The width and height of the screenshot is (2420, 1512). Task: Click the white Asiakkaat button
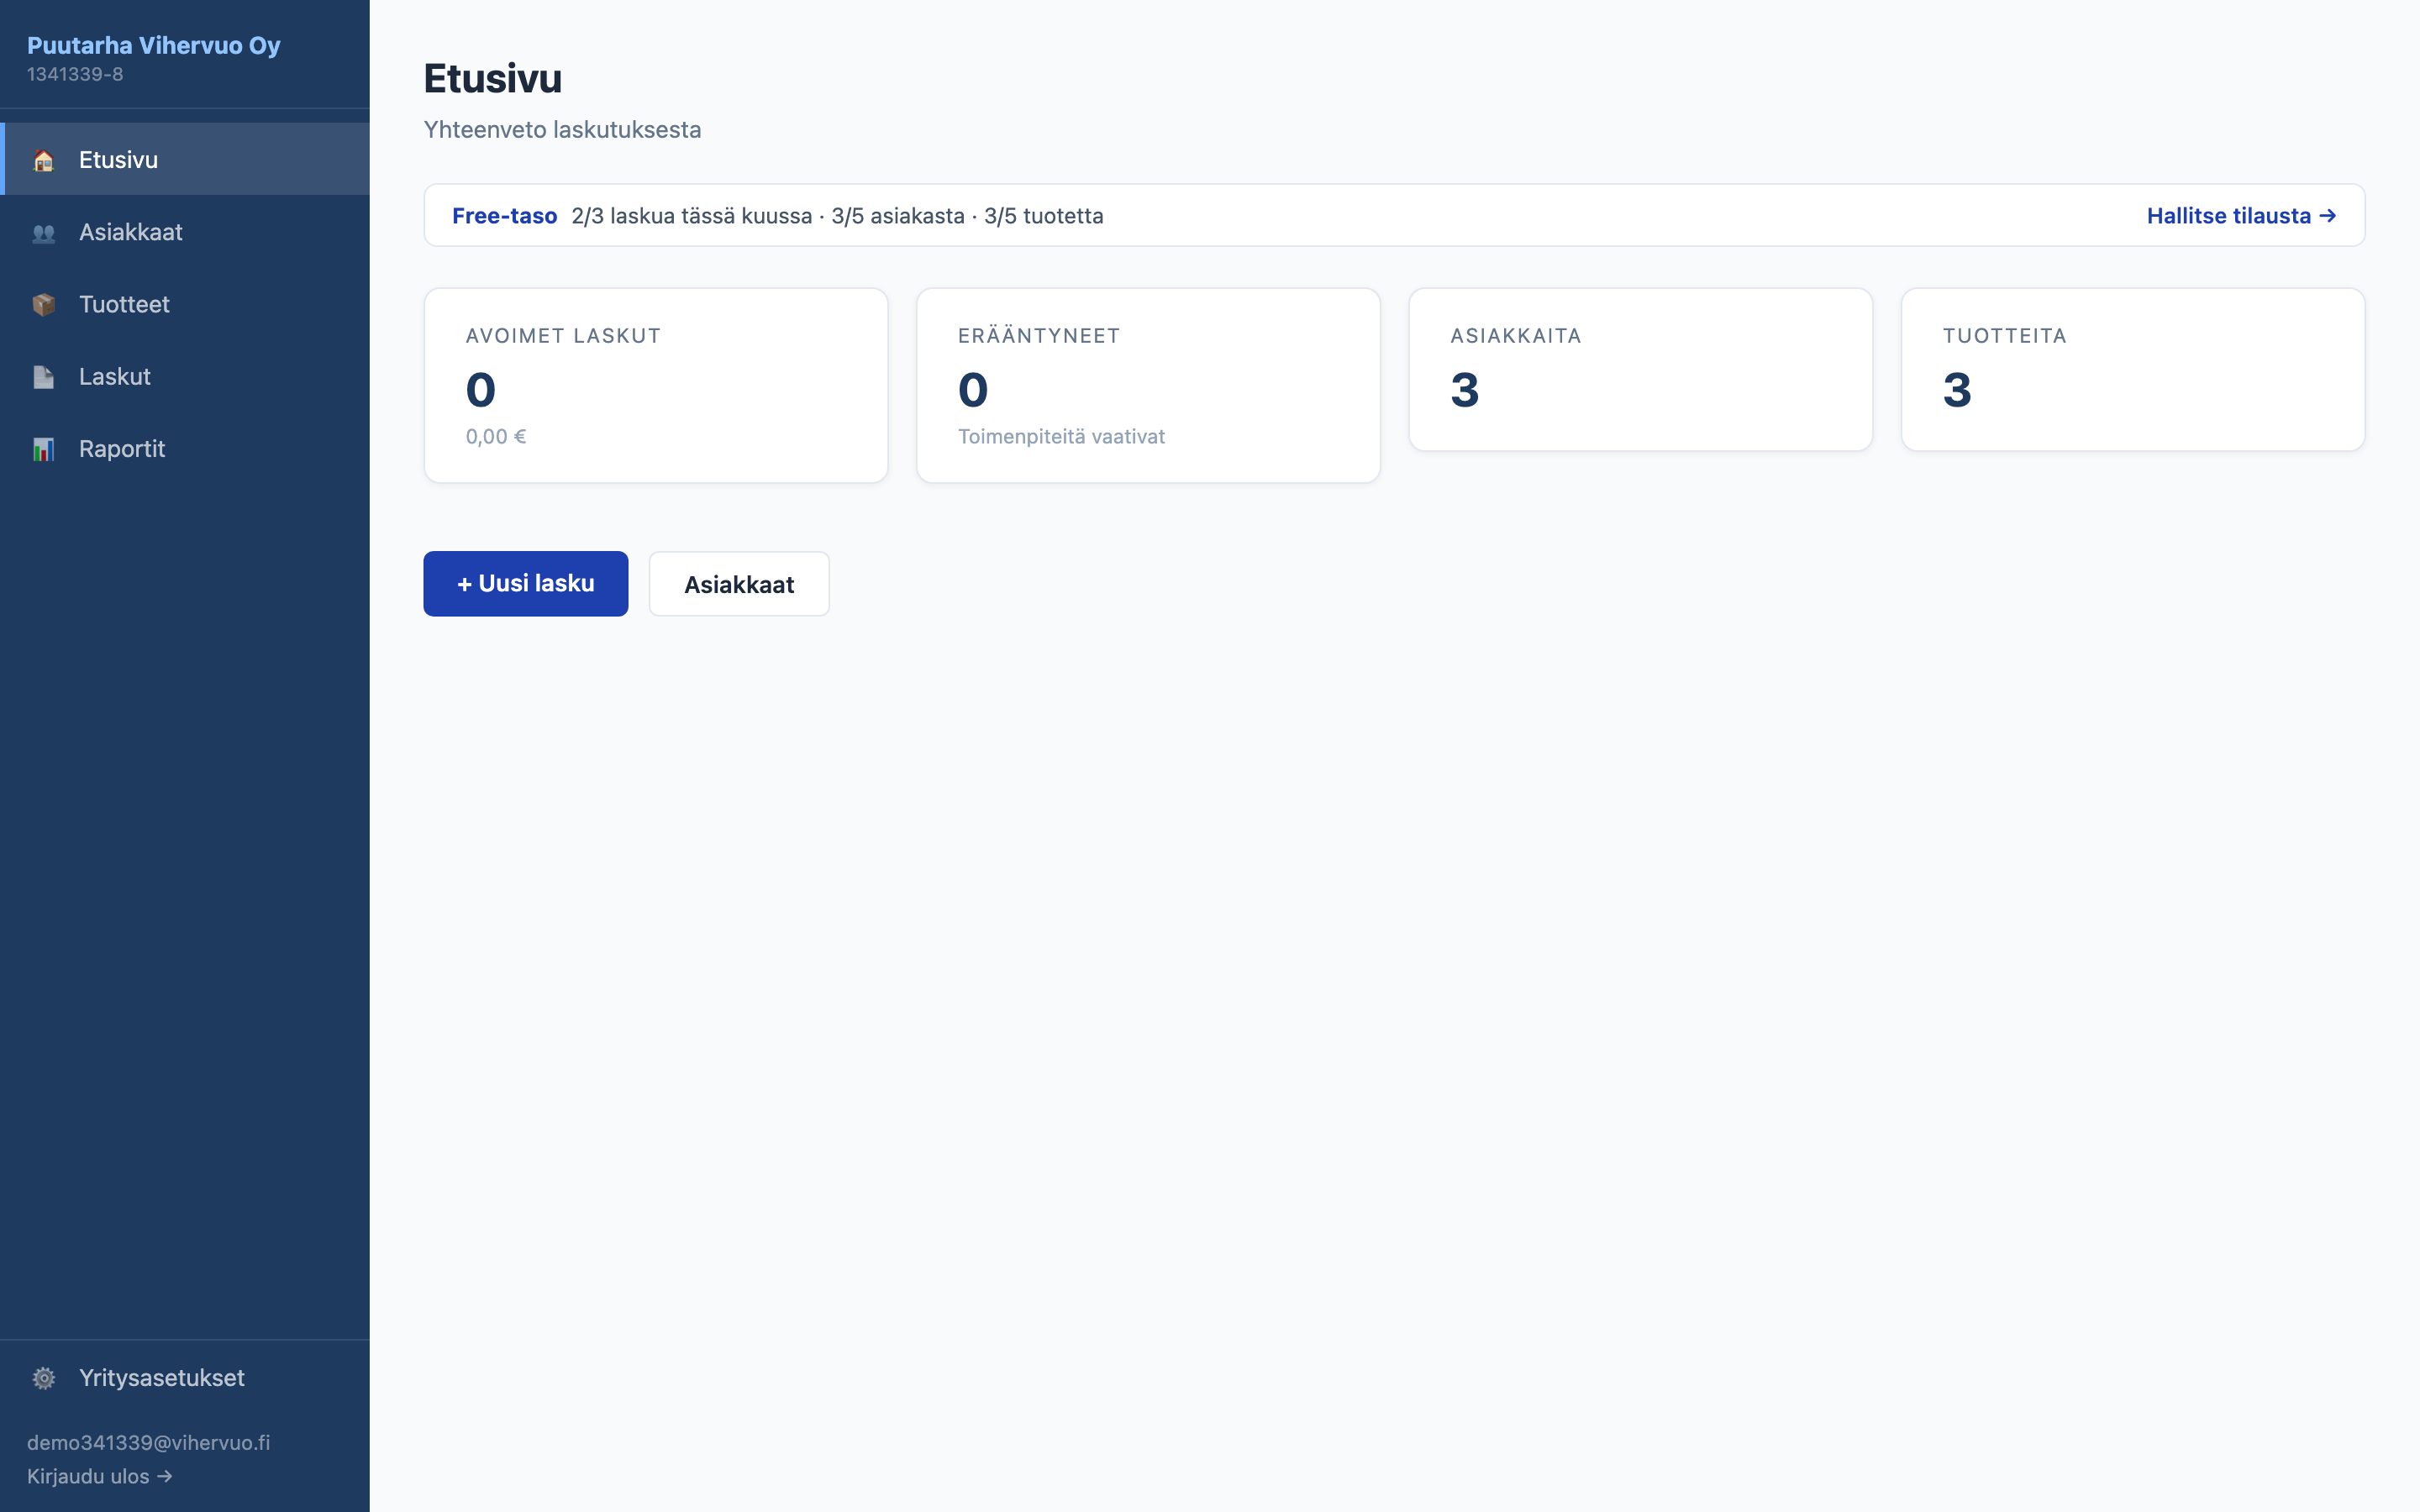pyautogui.click(x=739, y=584)
